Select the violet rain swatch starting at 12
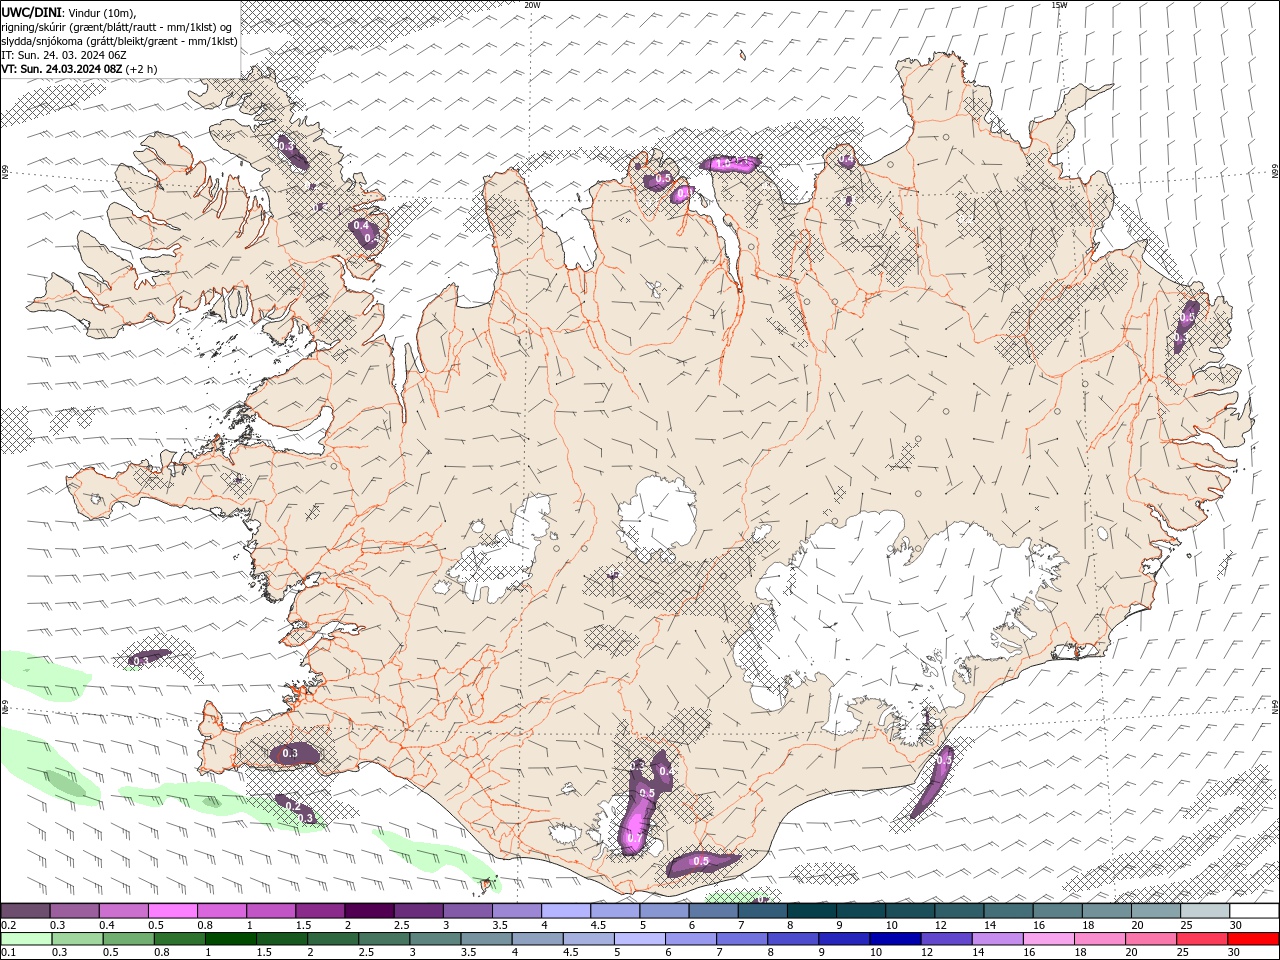The image size is (1280, 960). point(944,939)
